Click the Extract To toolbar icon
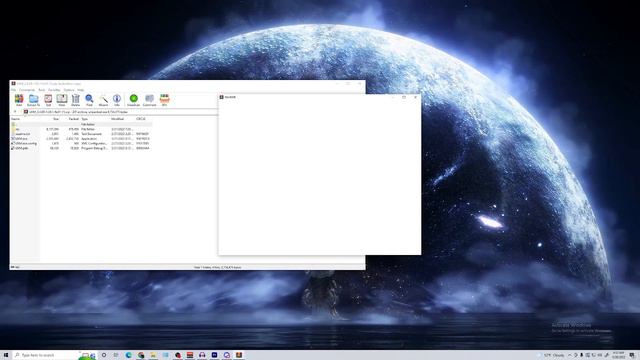Image resolution: width=640 pixels, height=360 pixels. tap(33, 100)
